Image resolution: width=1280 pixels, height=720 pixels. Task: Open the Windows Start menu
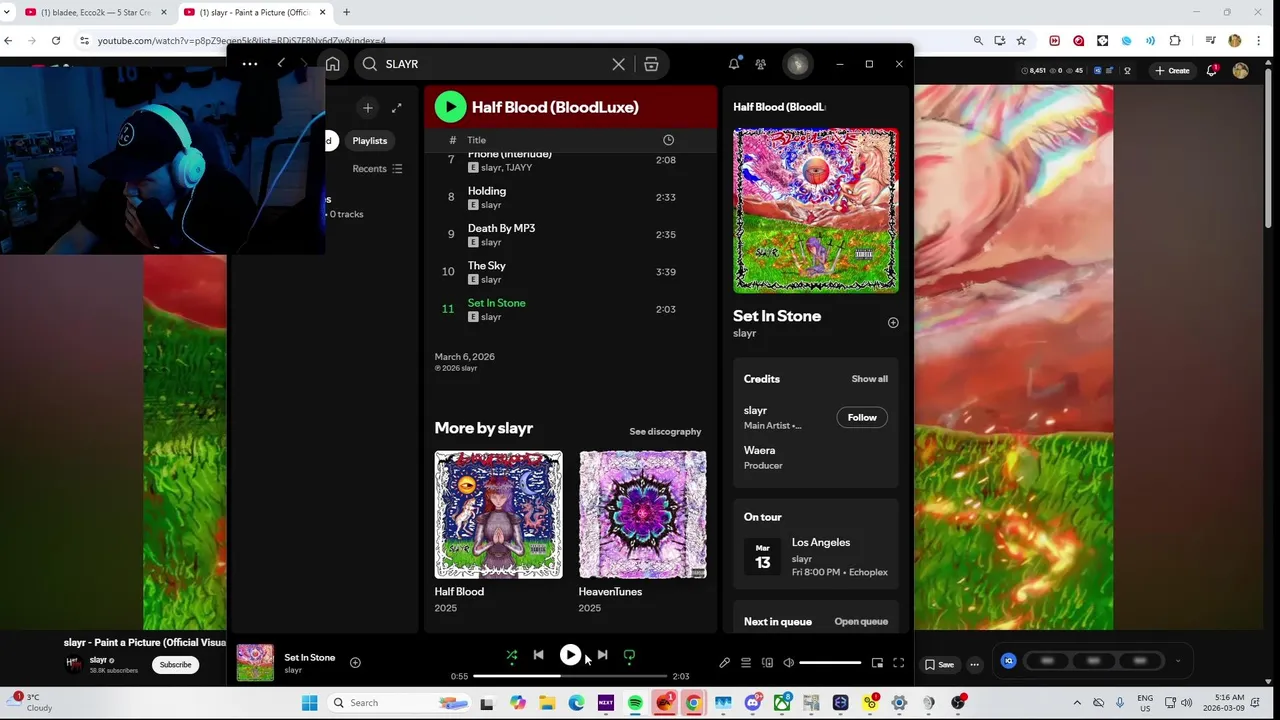pos(310,703)
